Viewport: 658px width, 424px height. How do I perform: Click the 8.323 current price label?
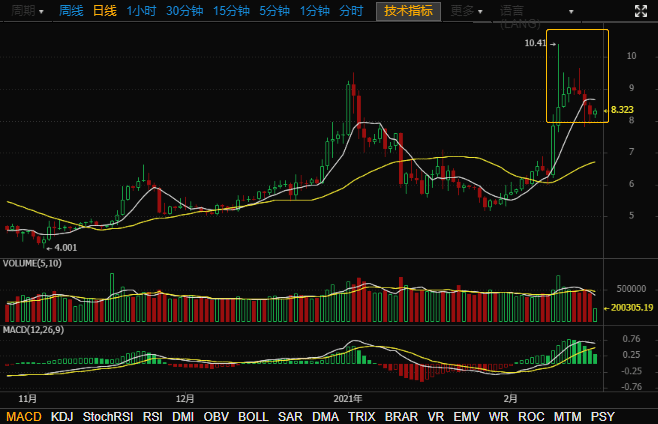point(622,110)
